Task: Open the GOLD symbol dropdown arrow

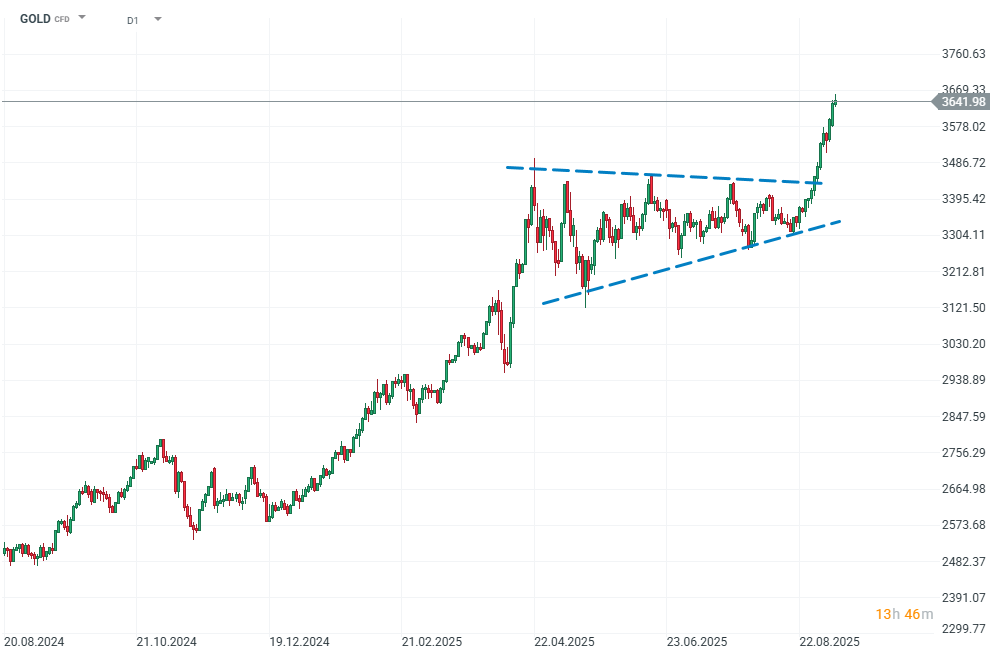Action: tap(82, 18)
